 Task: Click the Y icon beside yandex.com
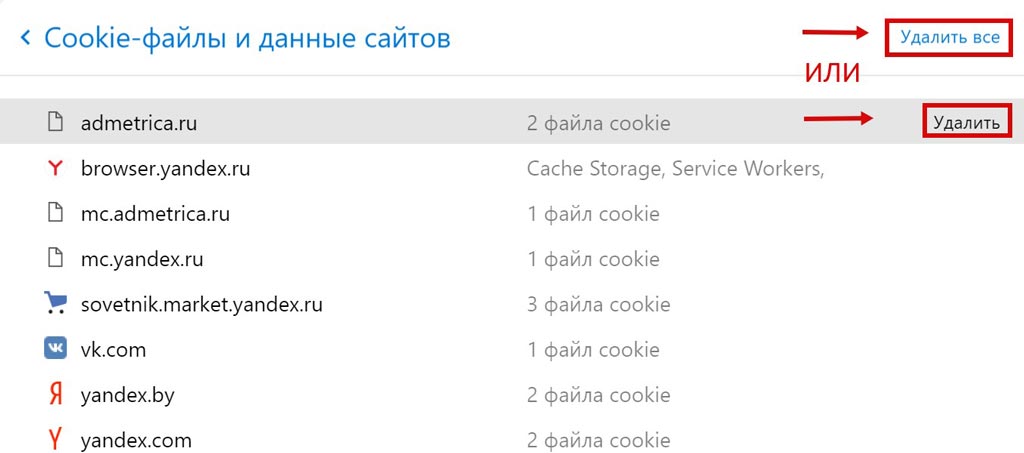click(55, 440)
